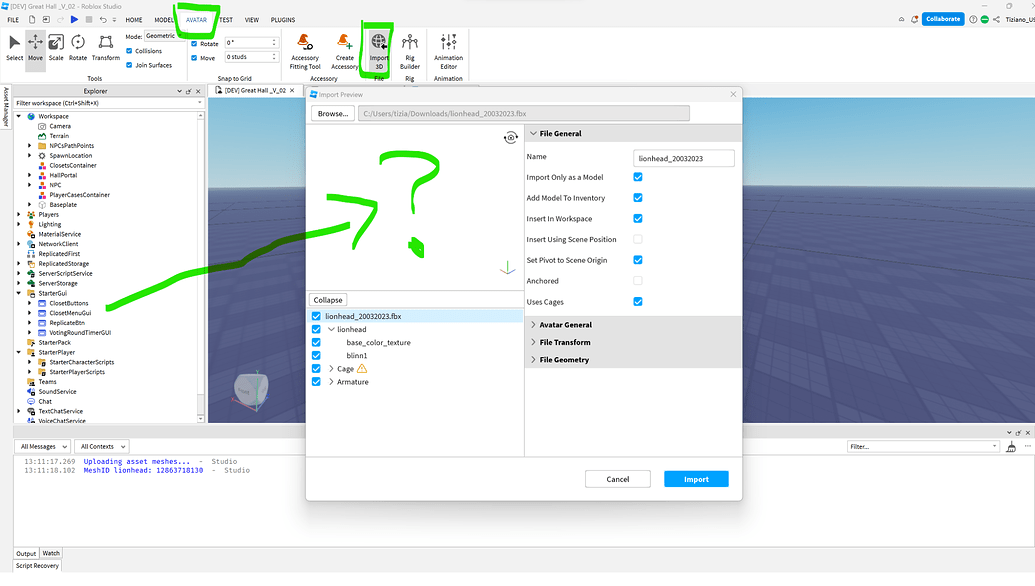Switch to the HOME ribbon tab
This screenshot has width=1035, height=586.
pos(134,20)
